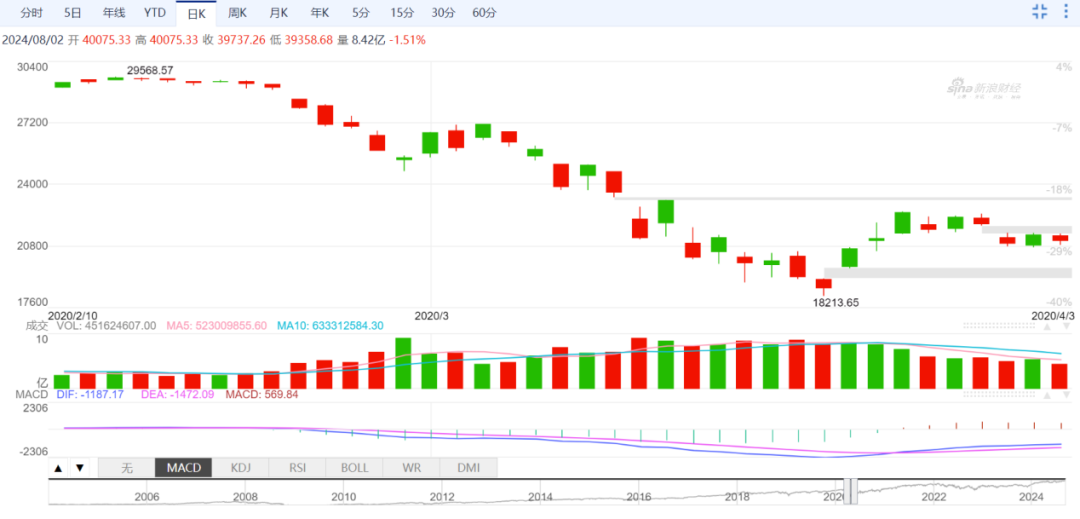Click the down arrow on volume panel

tap(1068, 325)
